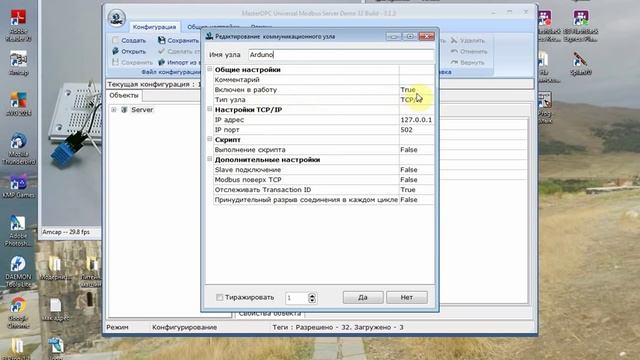Open KMP Games desktop icon

point(18,187)
